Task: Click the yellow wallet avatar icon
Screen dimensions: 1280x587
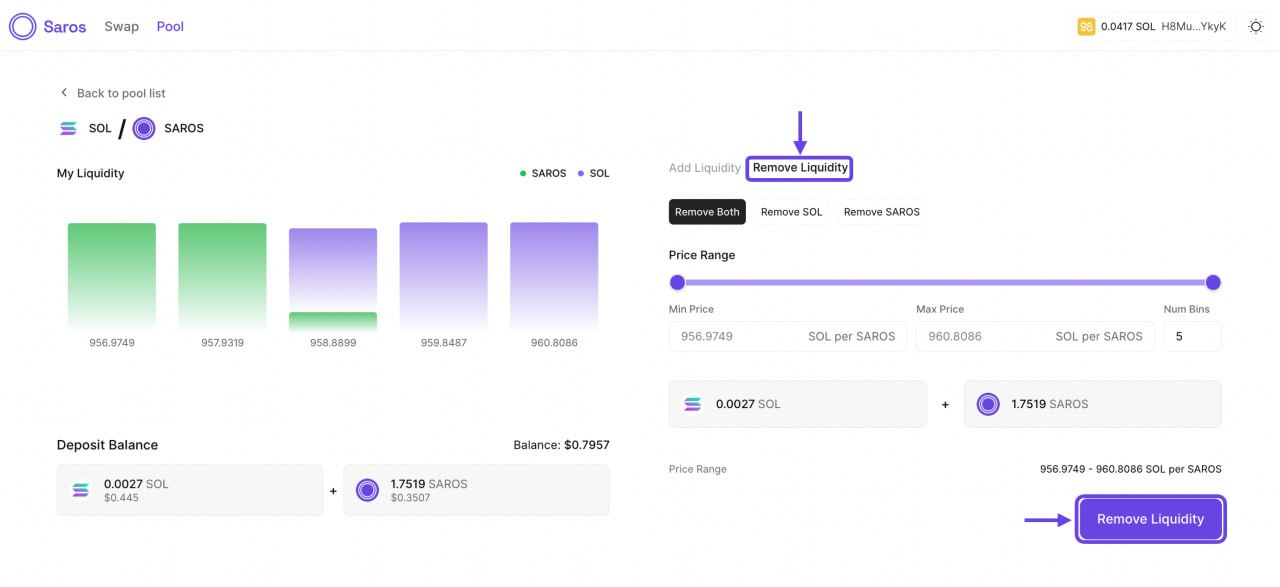Action: point(1086,27)
